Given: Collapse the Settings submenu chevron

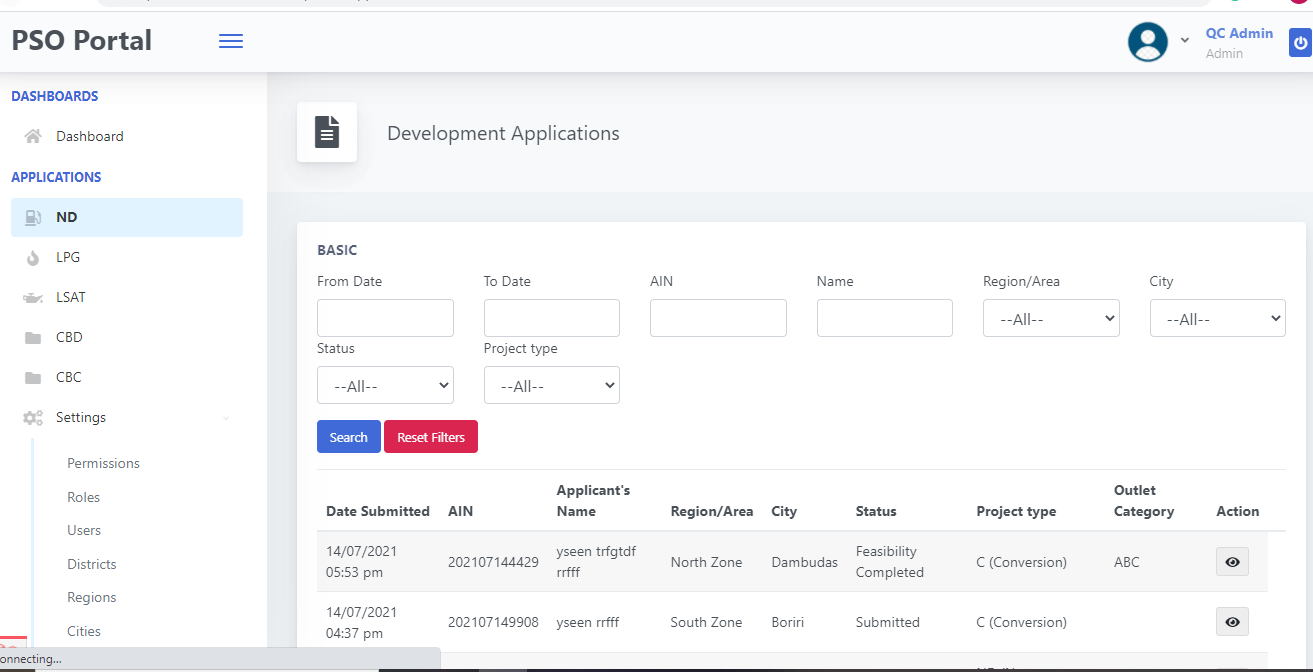Looking at the screenshot, I should tap(225, 418).
